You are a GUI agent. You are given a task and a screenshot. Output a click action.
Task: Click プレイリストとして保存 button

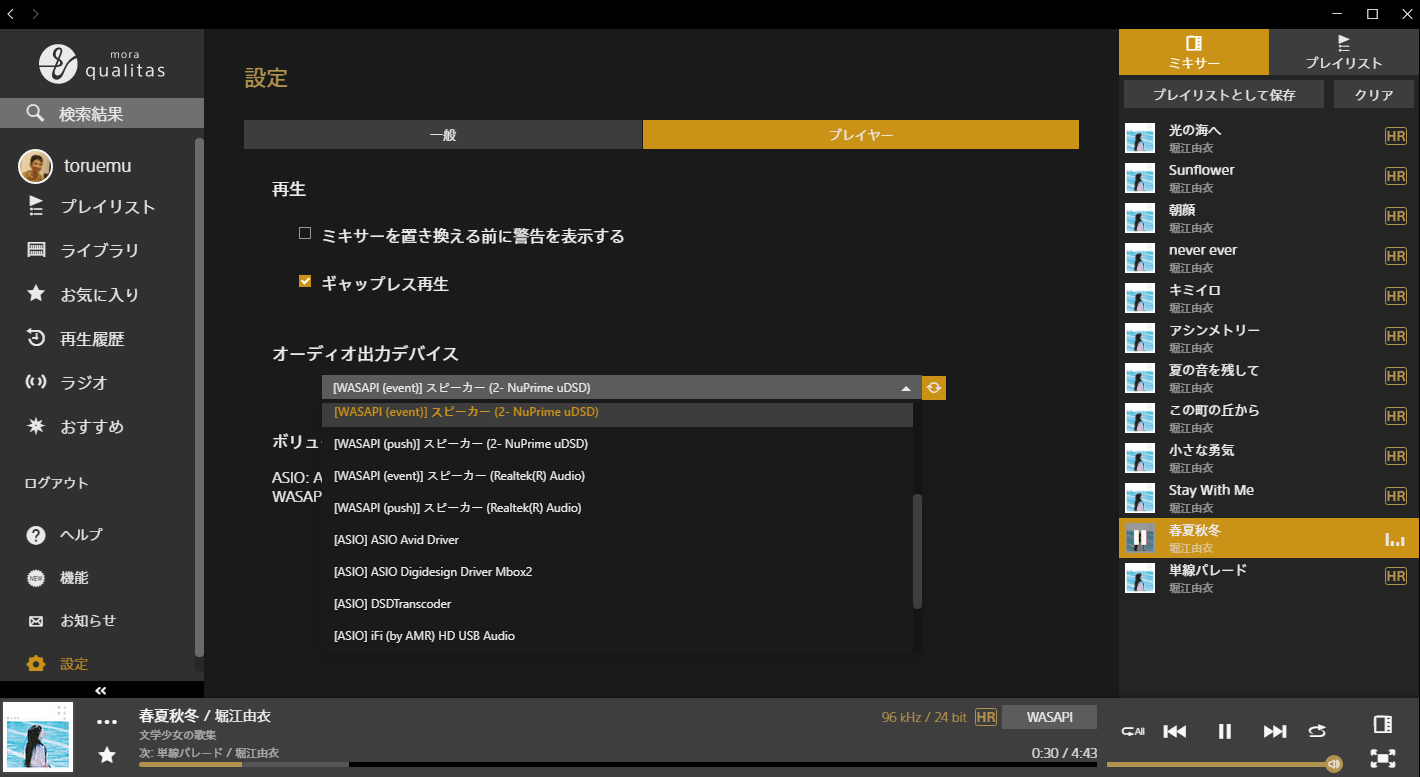pyautogui.click(x=1224, y=95)
